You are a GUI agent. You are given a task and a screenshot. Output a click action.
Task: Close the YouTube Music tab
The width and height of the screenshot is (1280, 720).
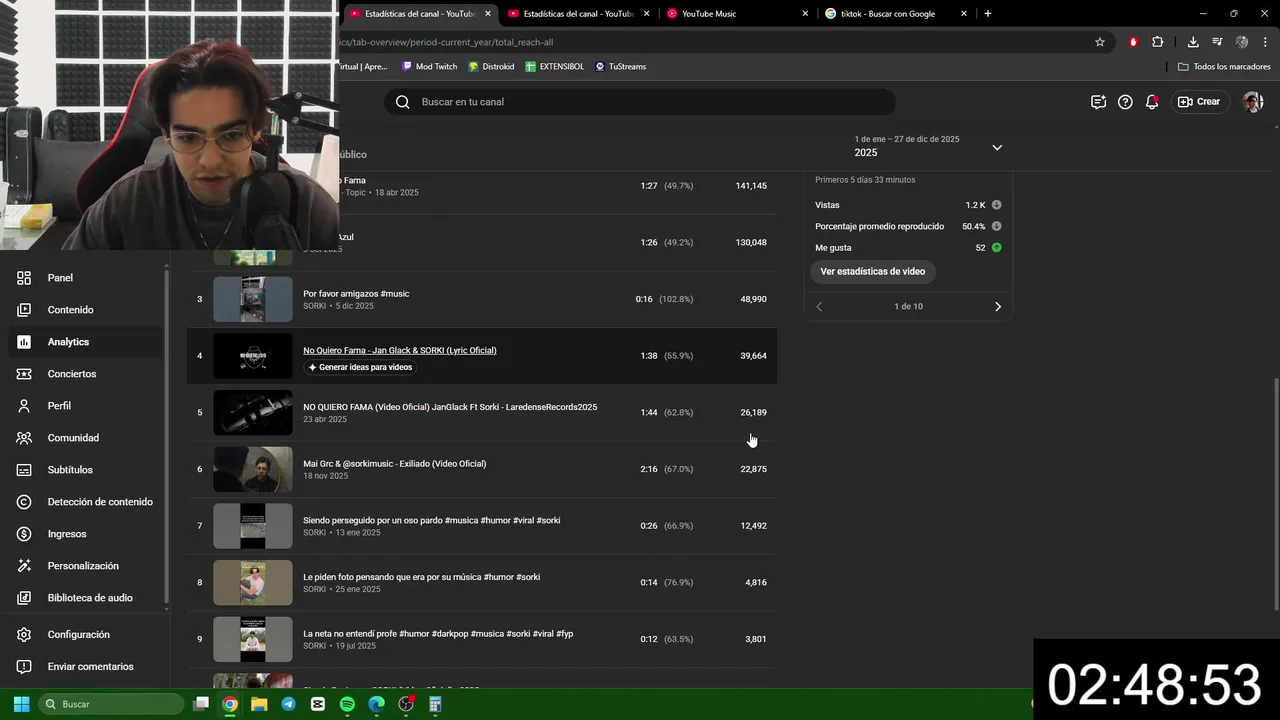pos(805,14)
